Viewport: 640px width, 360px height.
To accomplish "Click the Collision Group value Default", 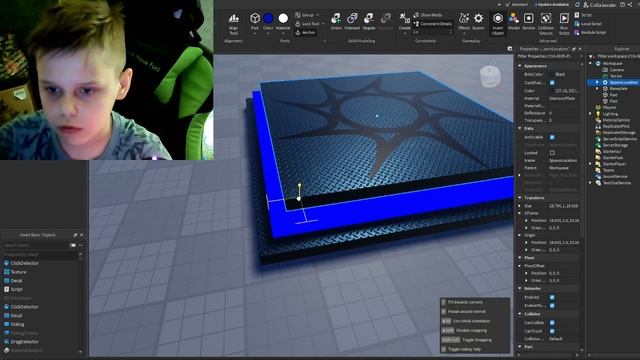I will point(556,339).
